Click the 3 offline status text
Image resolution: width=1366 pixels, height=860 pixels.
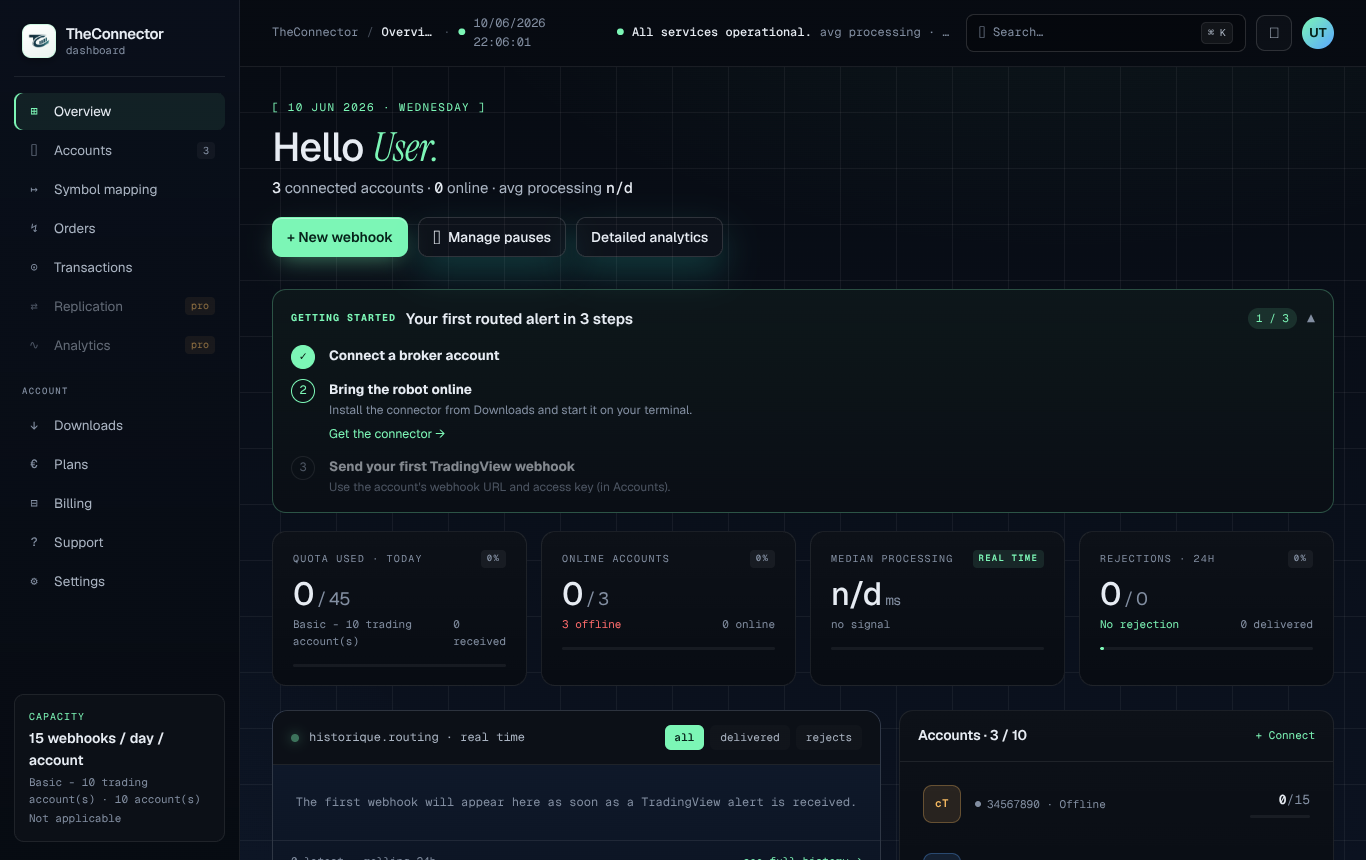pyautogui.click(x=591, y=624)
